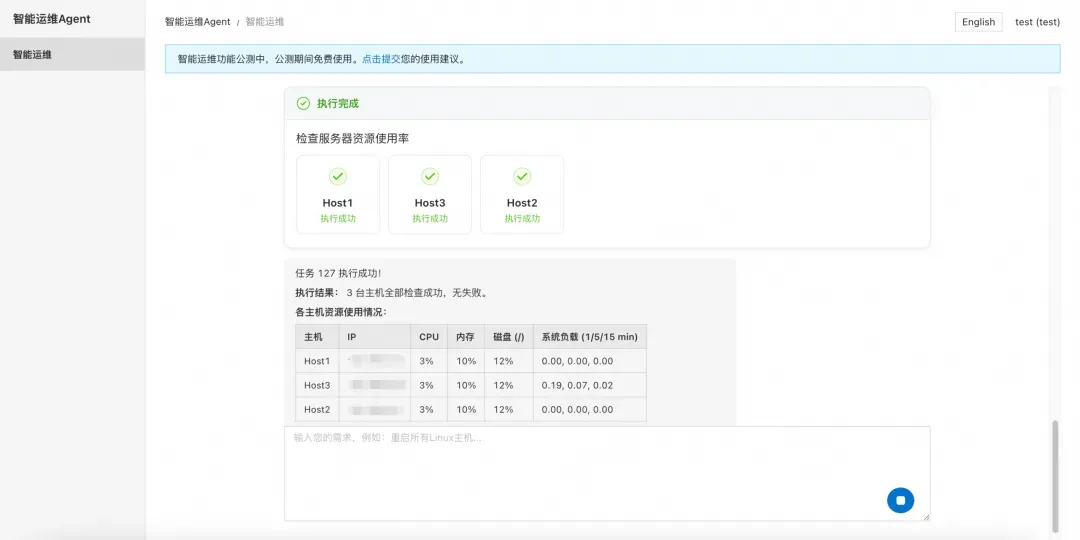Click the blurred IP cell for Host2
The width and height of the screenshot is (1080, 540).
click(375, 409)
